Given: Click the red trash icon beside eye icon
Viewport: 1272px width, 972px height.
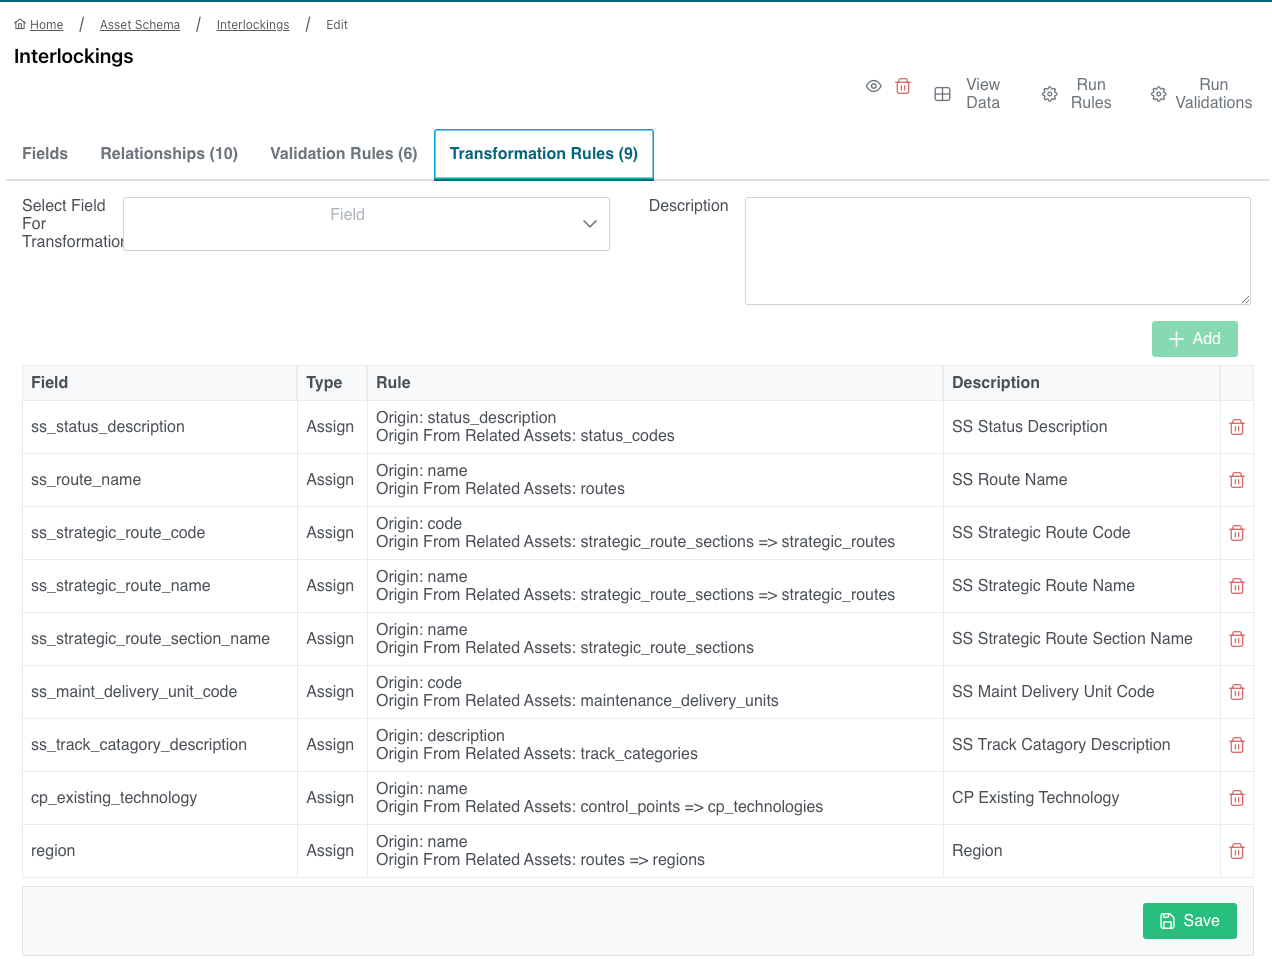Looking at the screenshot, I should [x=903, y=87].
